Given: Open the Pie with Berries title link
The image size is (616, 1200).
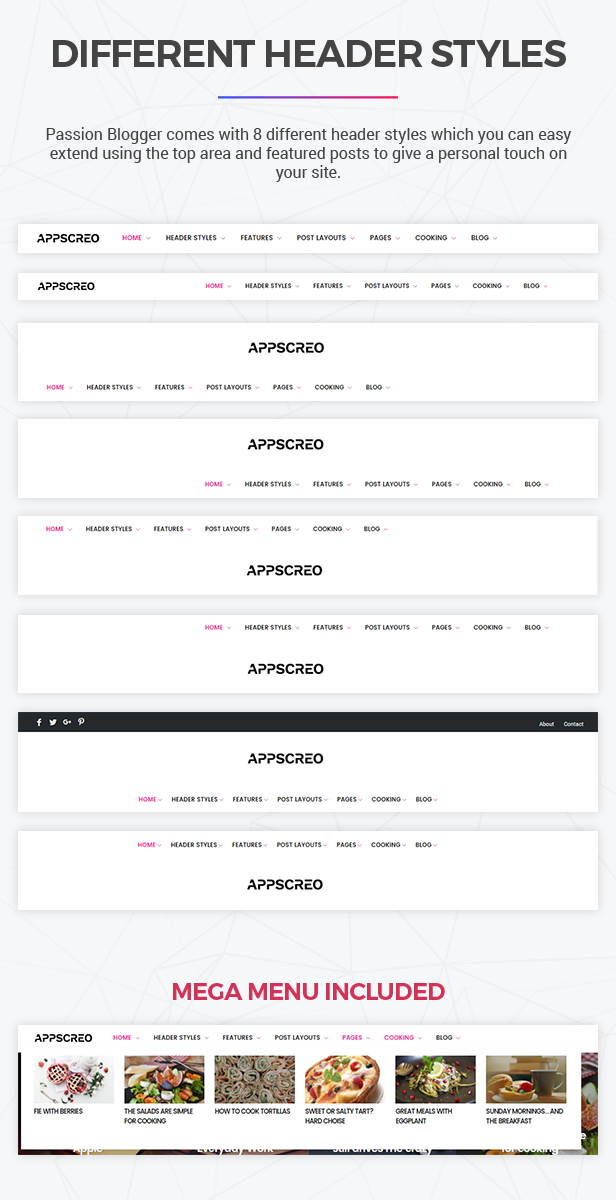Looking at the screenshot, I should (59, 1111).
